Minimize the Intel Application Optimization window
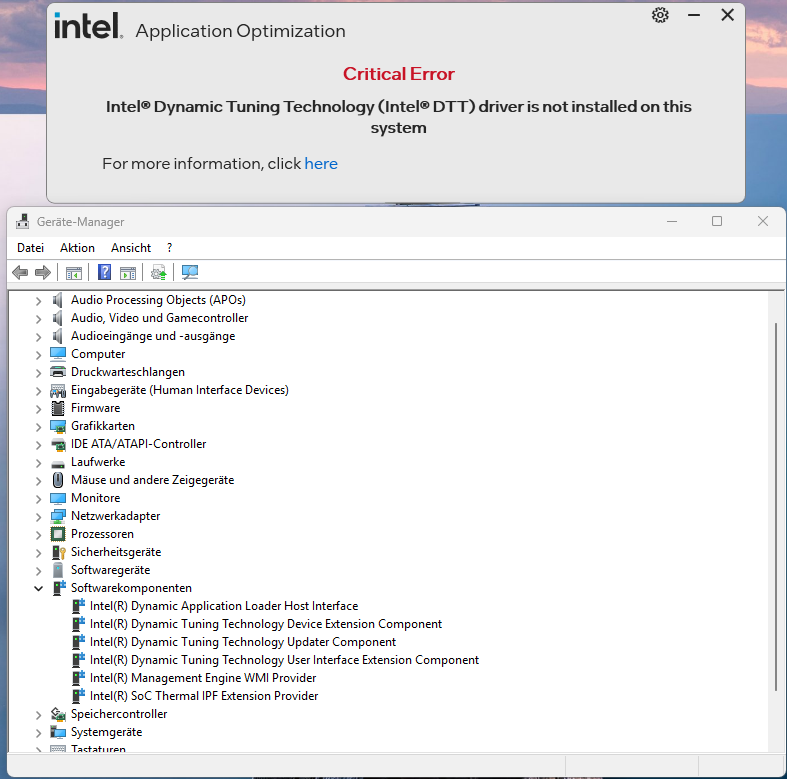 point(694,16)
